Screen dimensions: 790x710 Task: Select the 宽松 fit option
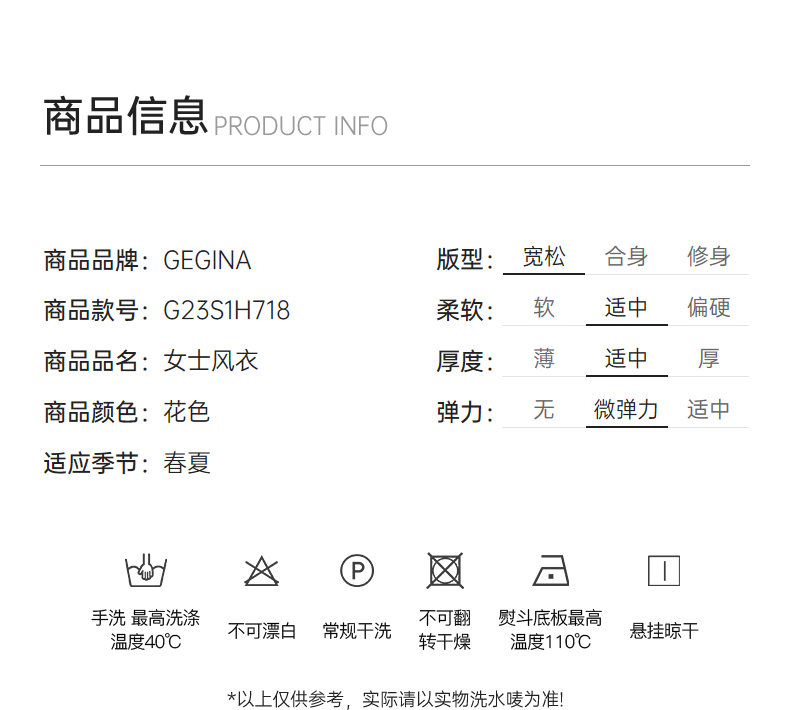[x=544, y=257]
